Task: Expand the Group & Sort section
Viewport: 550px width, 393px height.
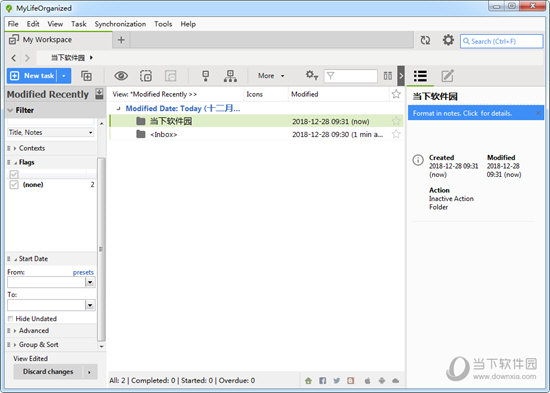Action: tap(15, 345)
